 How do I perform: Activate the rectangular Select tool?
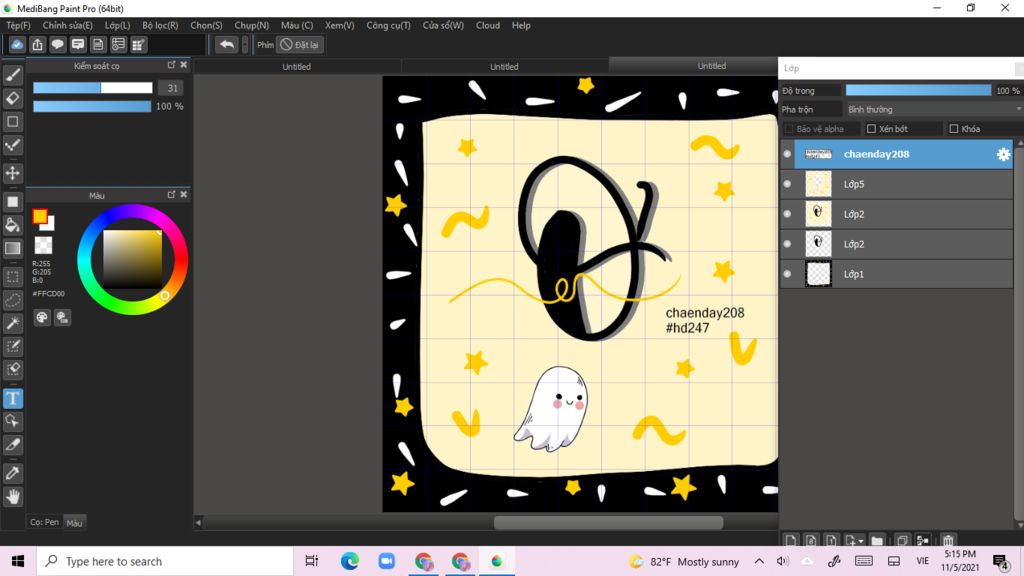(12, 276)
